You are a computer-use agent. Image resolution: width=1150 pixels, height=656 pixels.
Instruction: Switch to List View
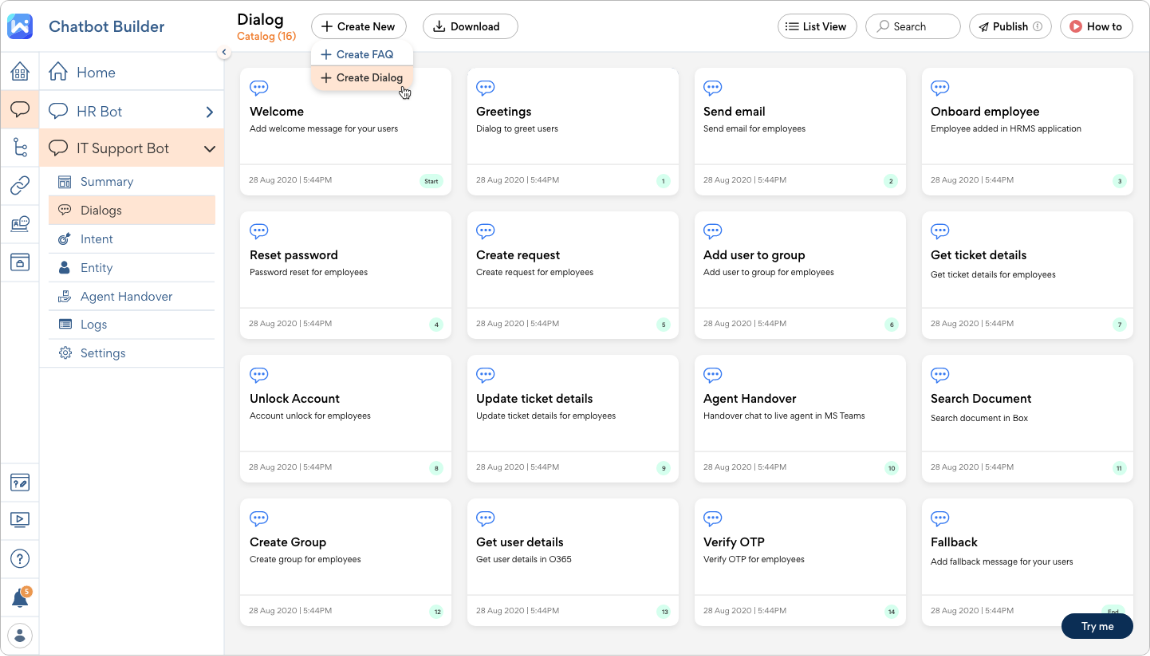(817, 26)
